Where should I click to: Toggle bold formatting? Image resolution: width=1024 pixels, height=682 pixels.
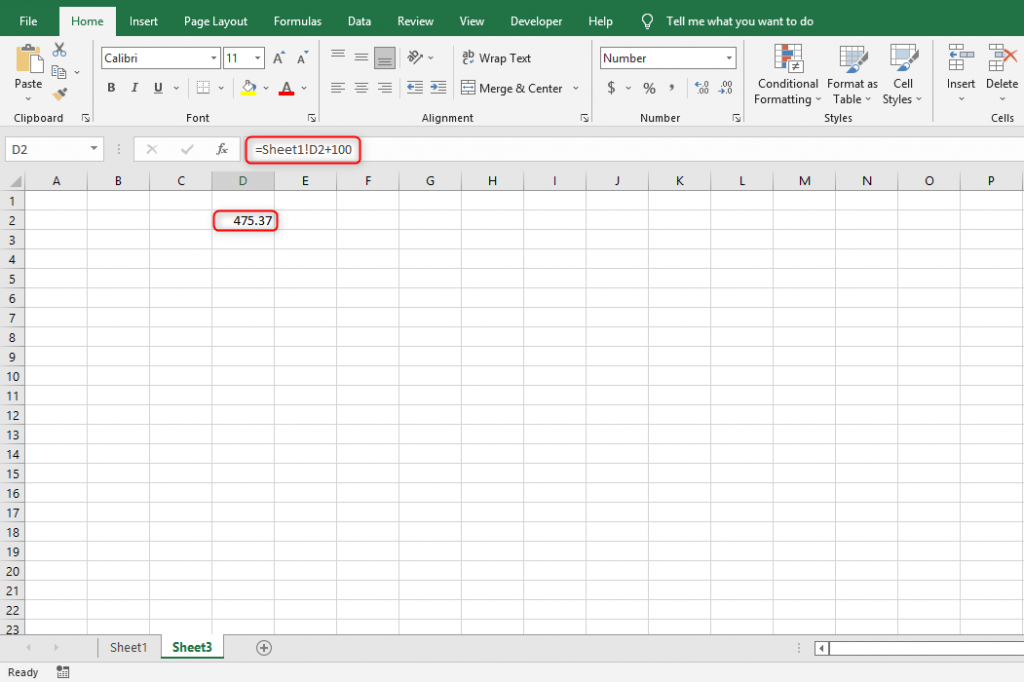click(111, 88)
